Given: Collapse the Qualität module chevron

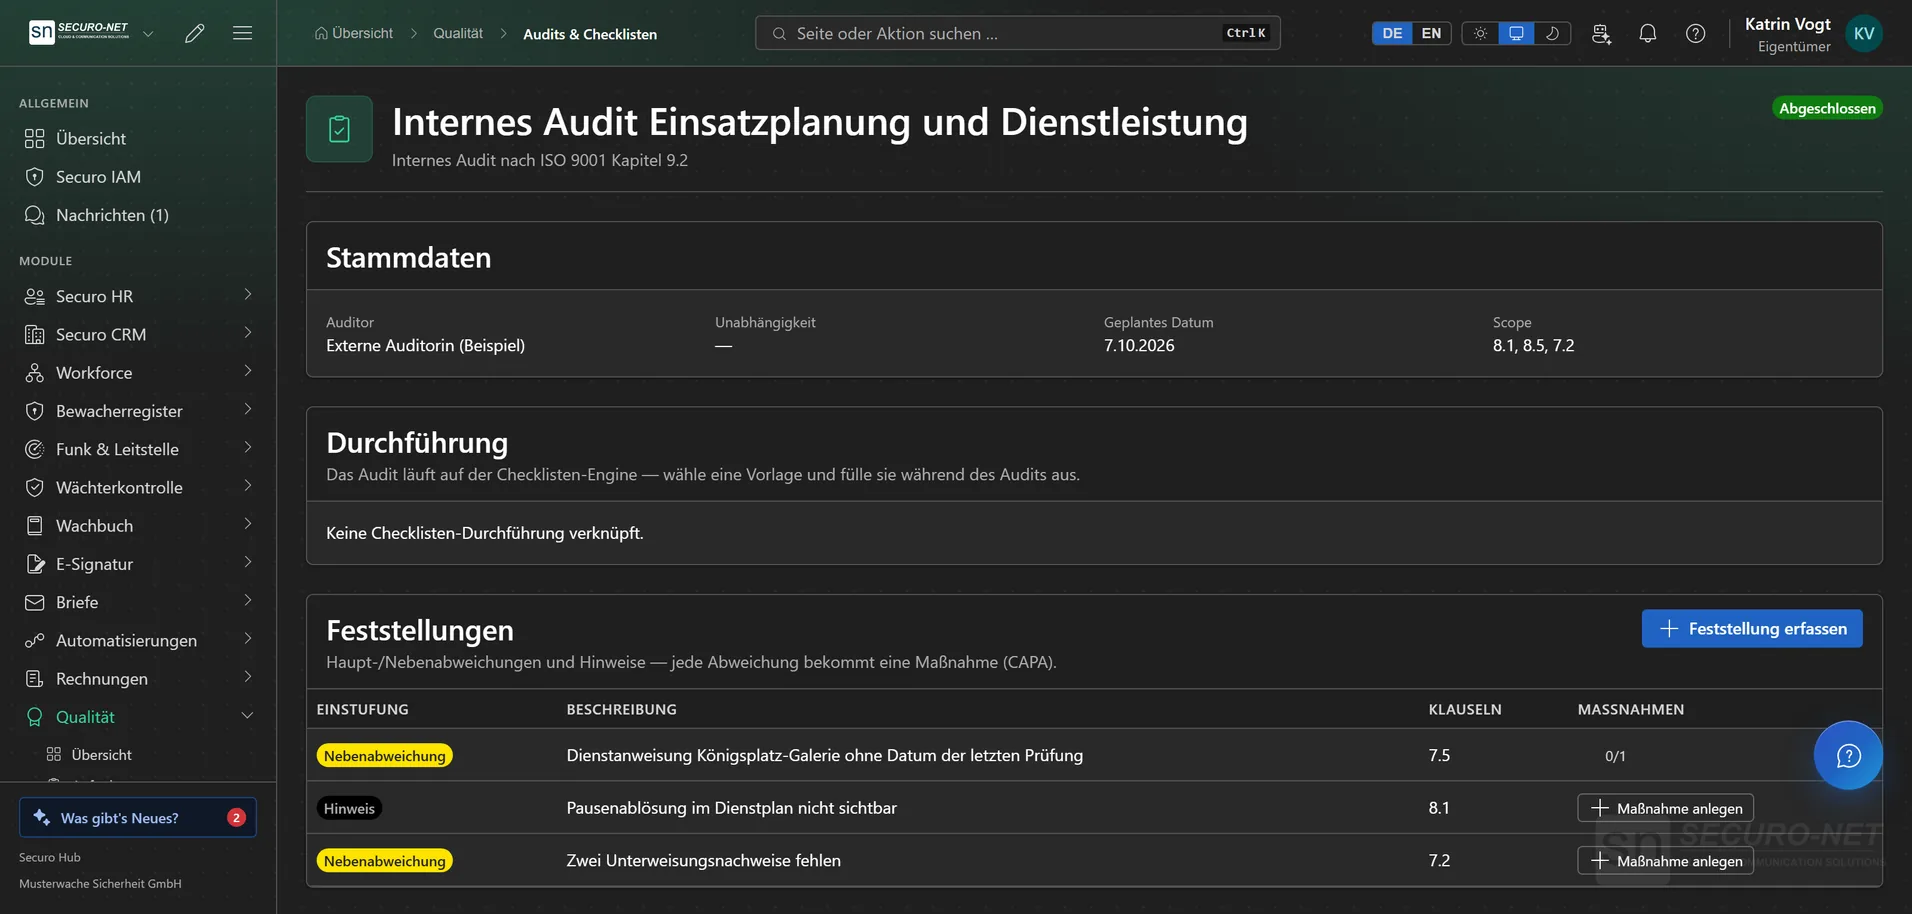Looking at the screenshot, I should coord(247,716).
